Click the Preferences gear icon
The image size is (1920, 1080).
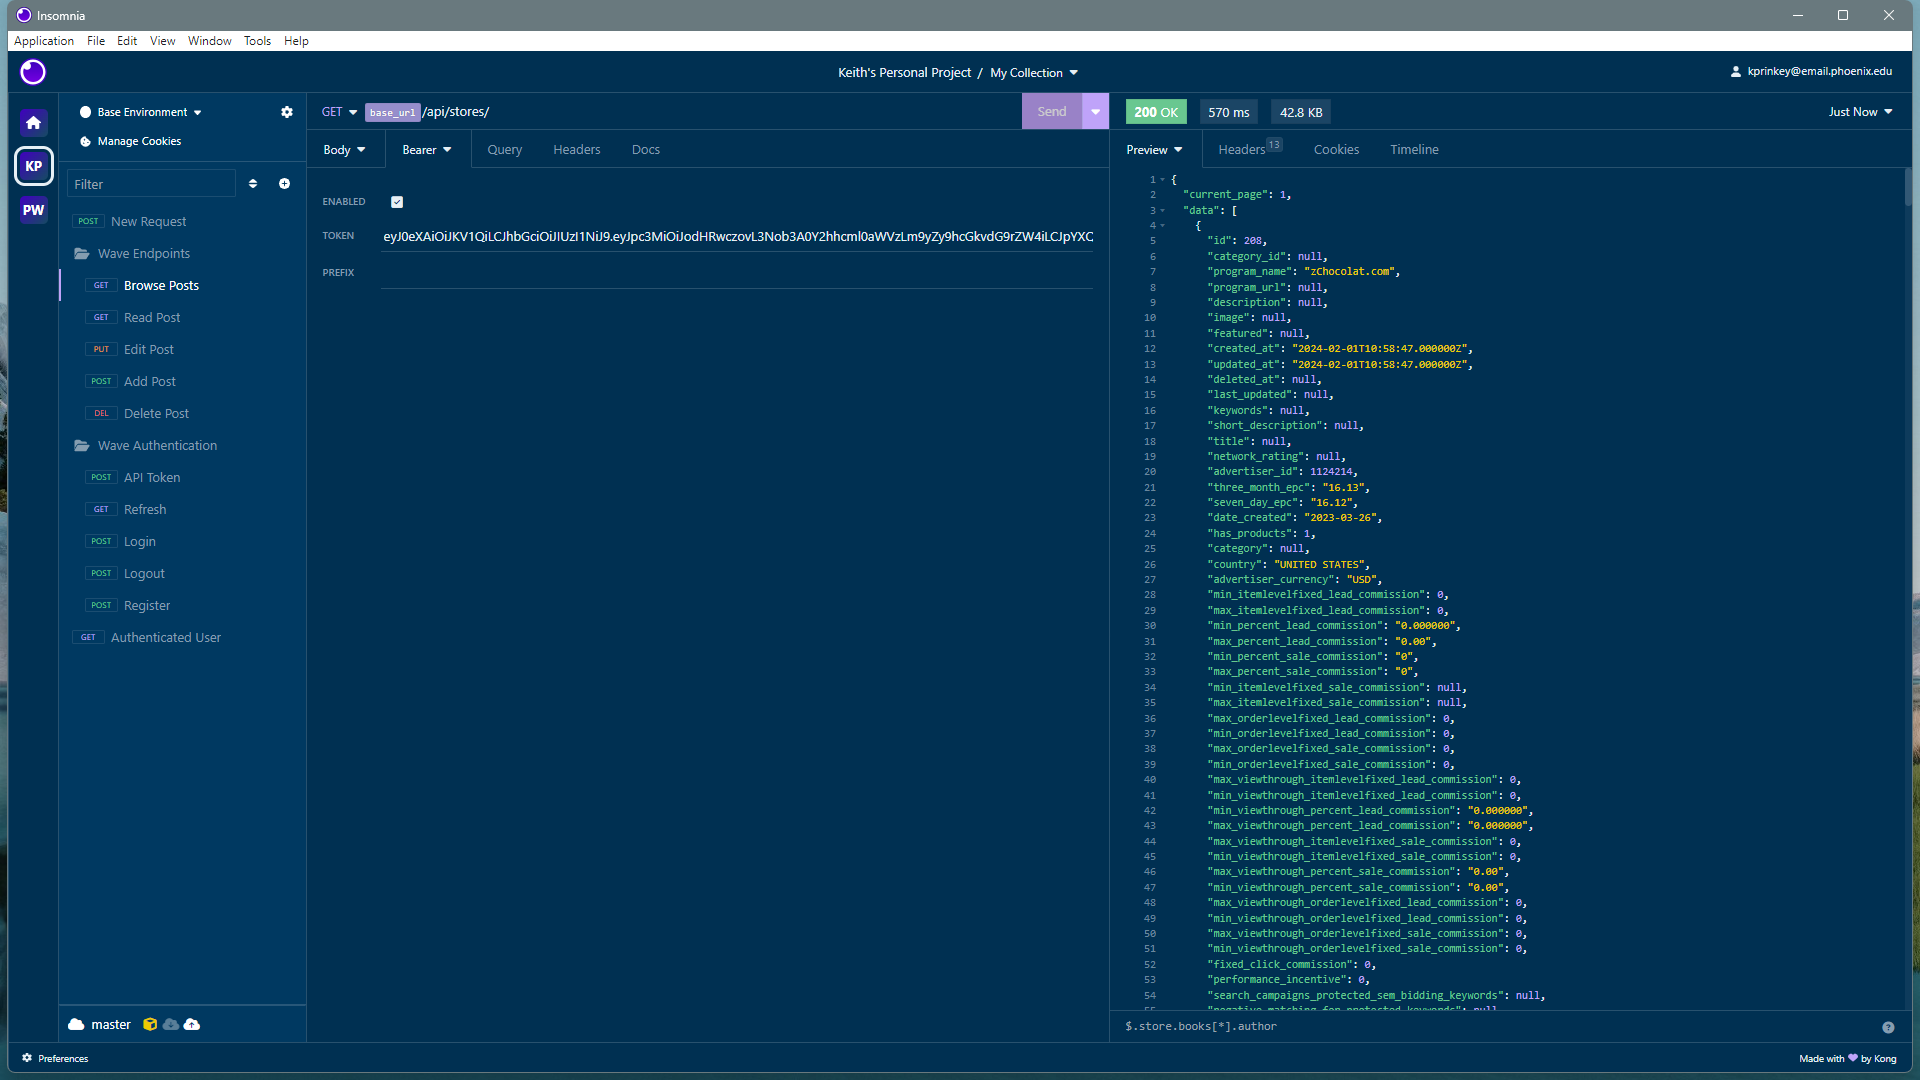pyautogui.click(x=27, y=1058)
